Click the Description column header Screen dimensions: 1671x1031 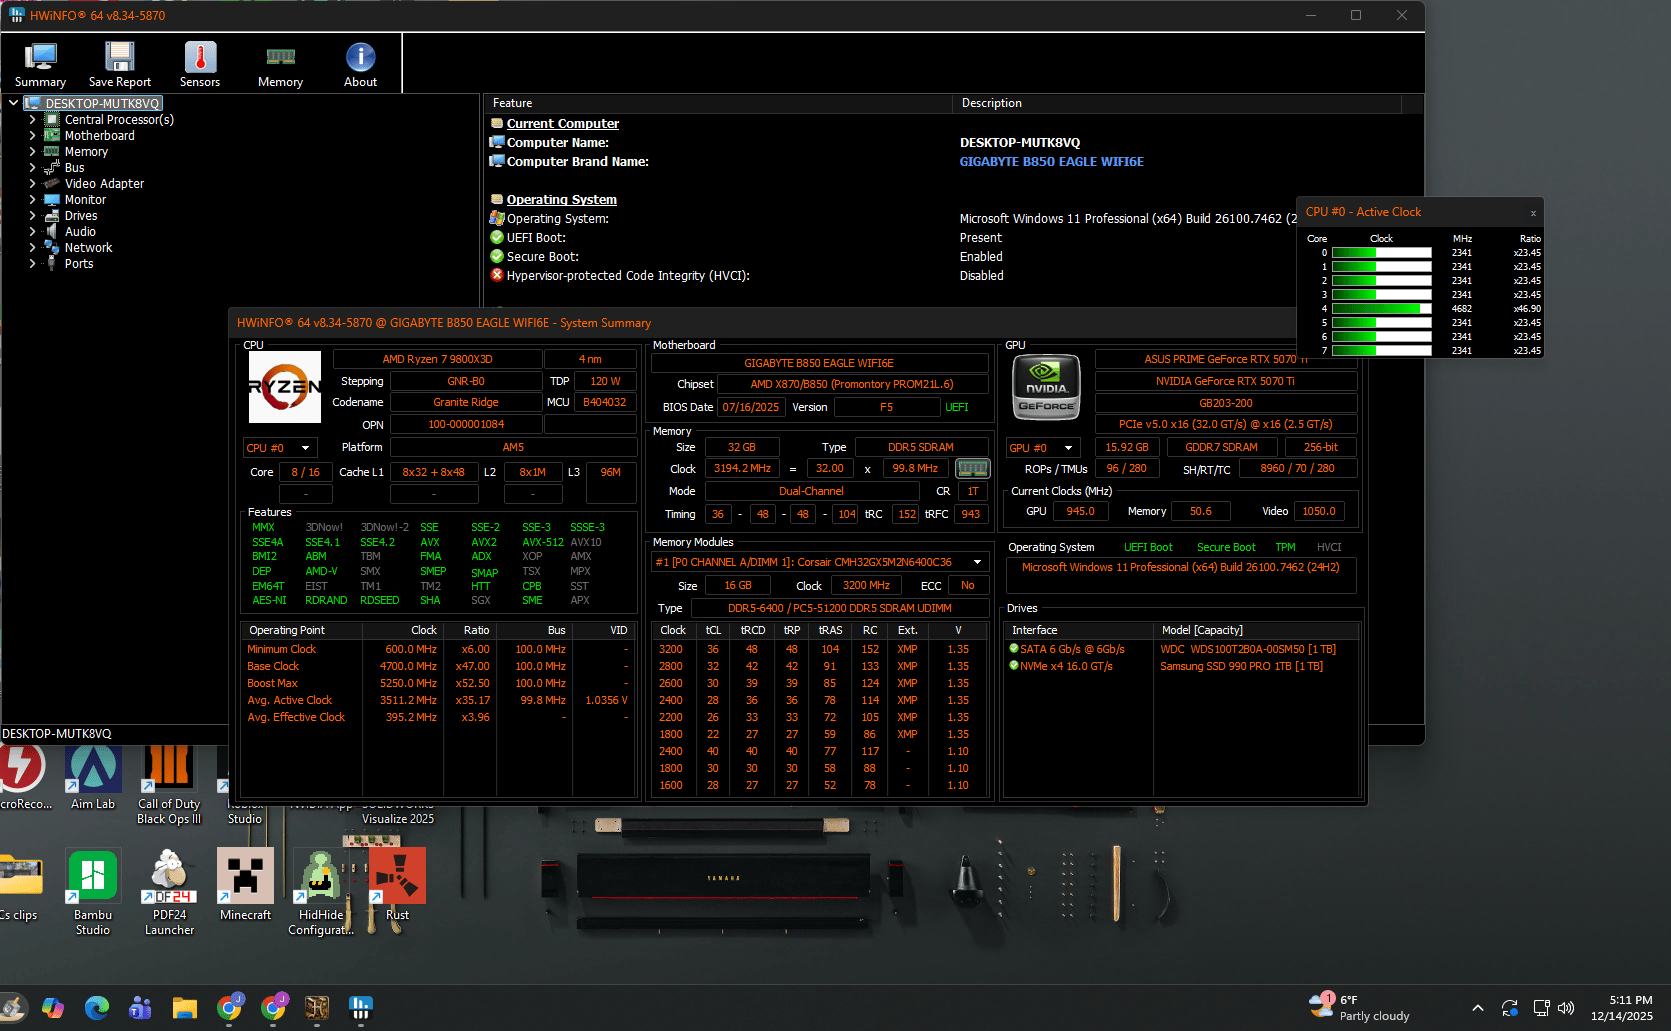point(1177,103)
